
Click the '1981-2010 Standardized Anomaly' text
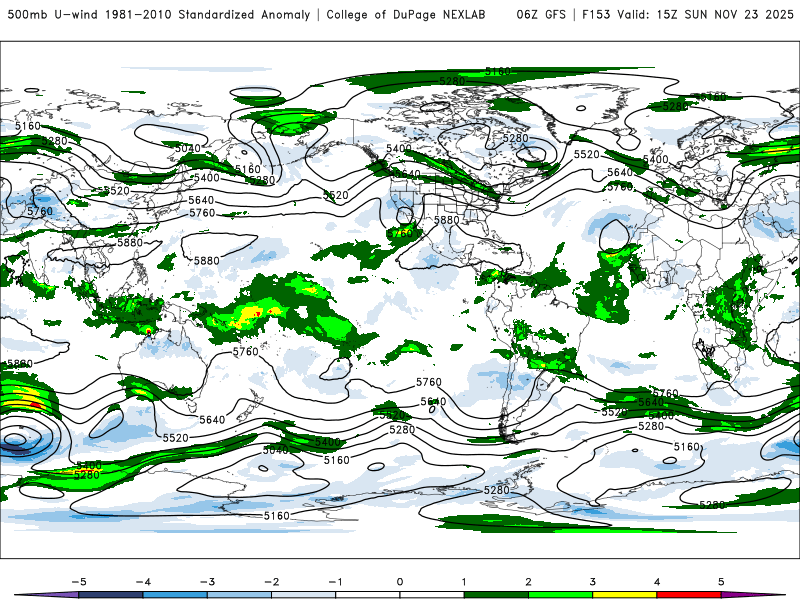tap(208, 14)
